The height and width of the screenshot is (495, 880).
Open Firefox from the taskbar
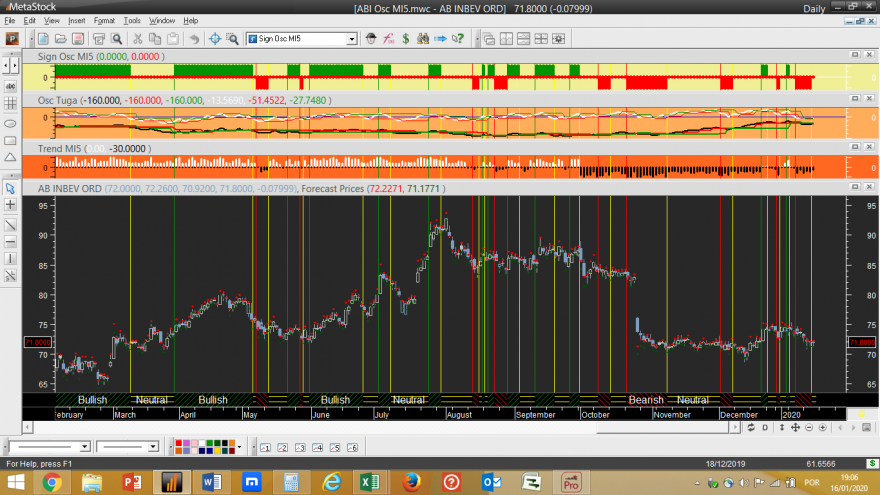point(411,482)
